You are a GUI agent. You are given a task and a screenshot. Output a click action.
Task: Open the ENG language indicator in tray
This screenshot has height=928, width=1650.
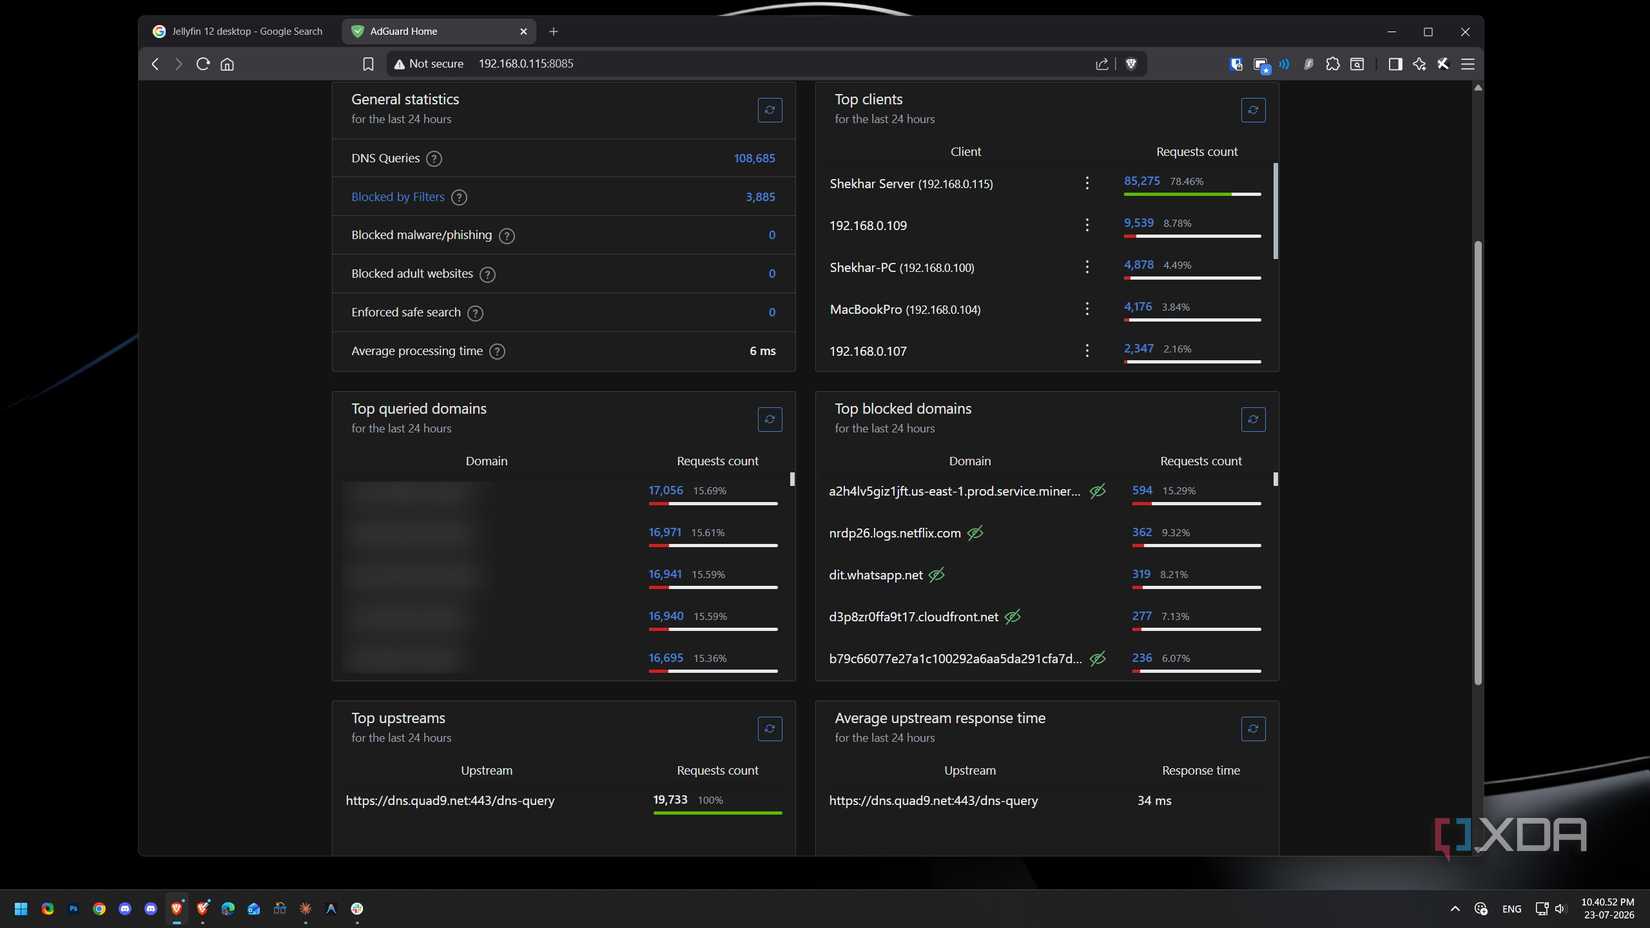(x=1511, y=909)
